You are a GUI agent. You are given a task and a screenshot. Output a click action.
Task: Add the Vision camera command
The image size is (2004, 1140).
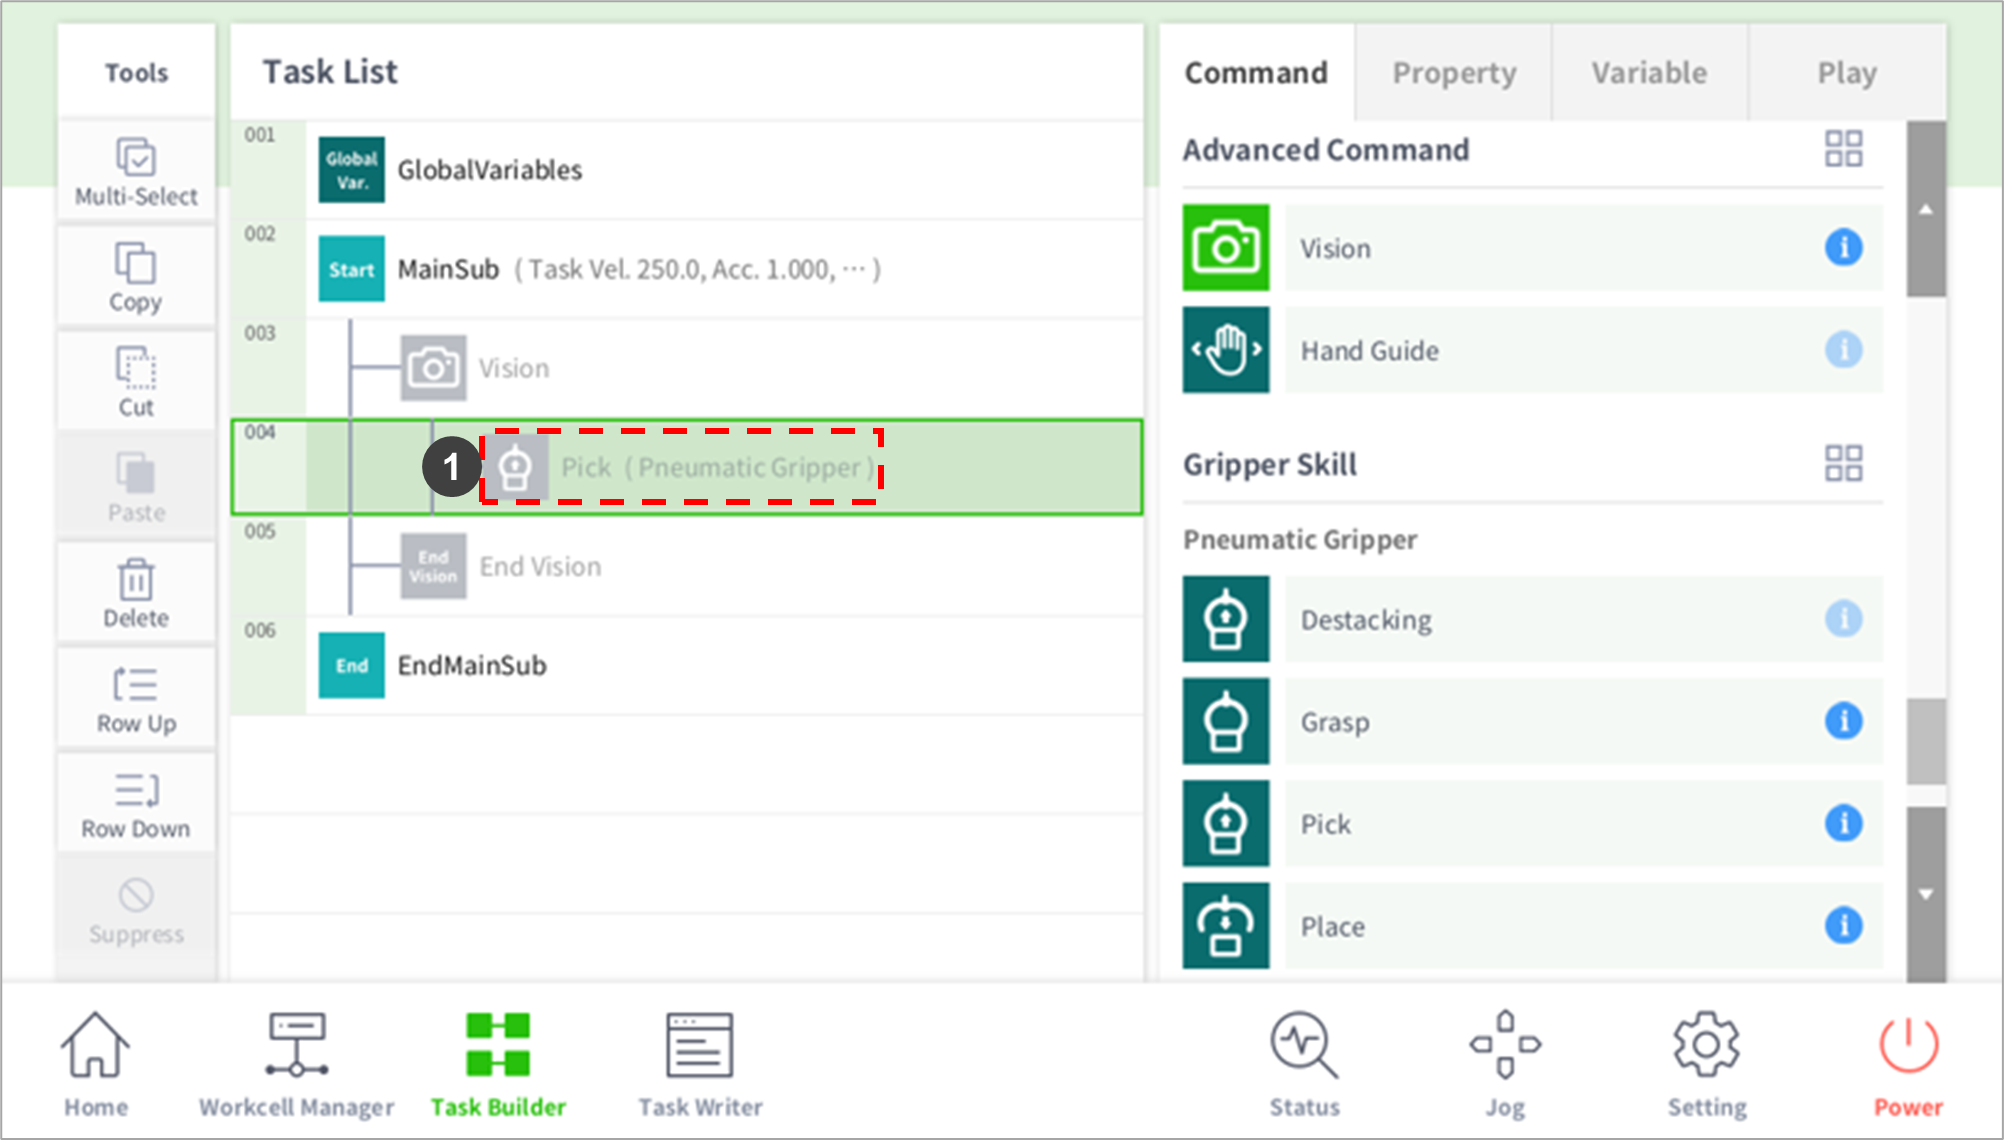point(1226,248)
